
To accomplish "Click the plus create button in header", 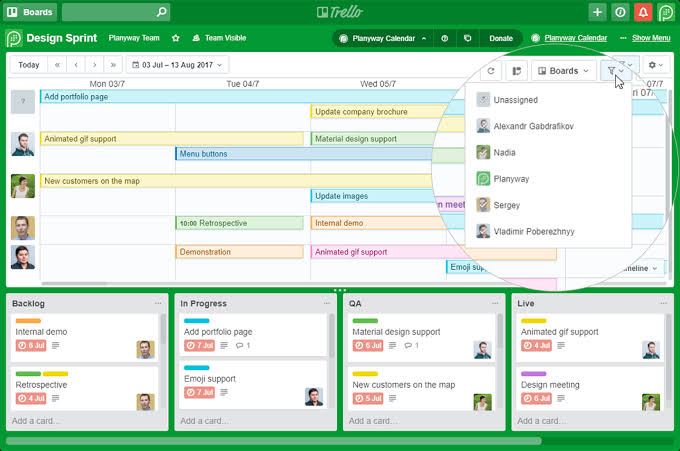I will coord(597,12).
